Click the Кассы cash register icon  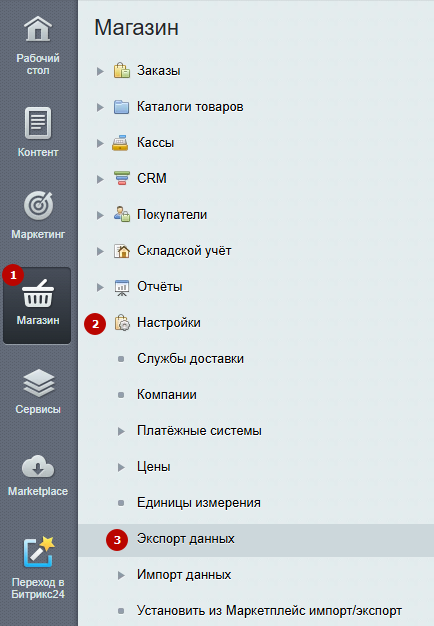120,143
